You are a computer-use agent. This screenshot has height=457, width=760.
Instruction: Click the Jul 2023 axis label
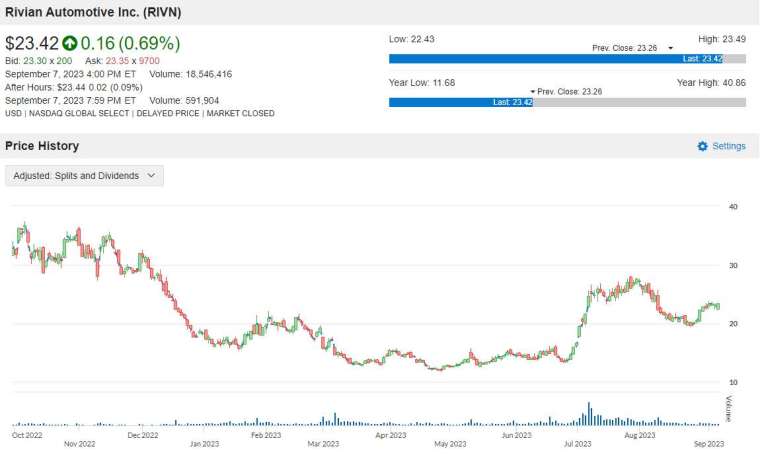(x=578, y=444)
